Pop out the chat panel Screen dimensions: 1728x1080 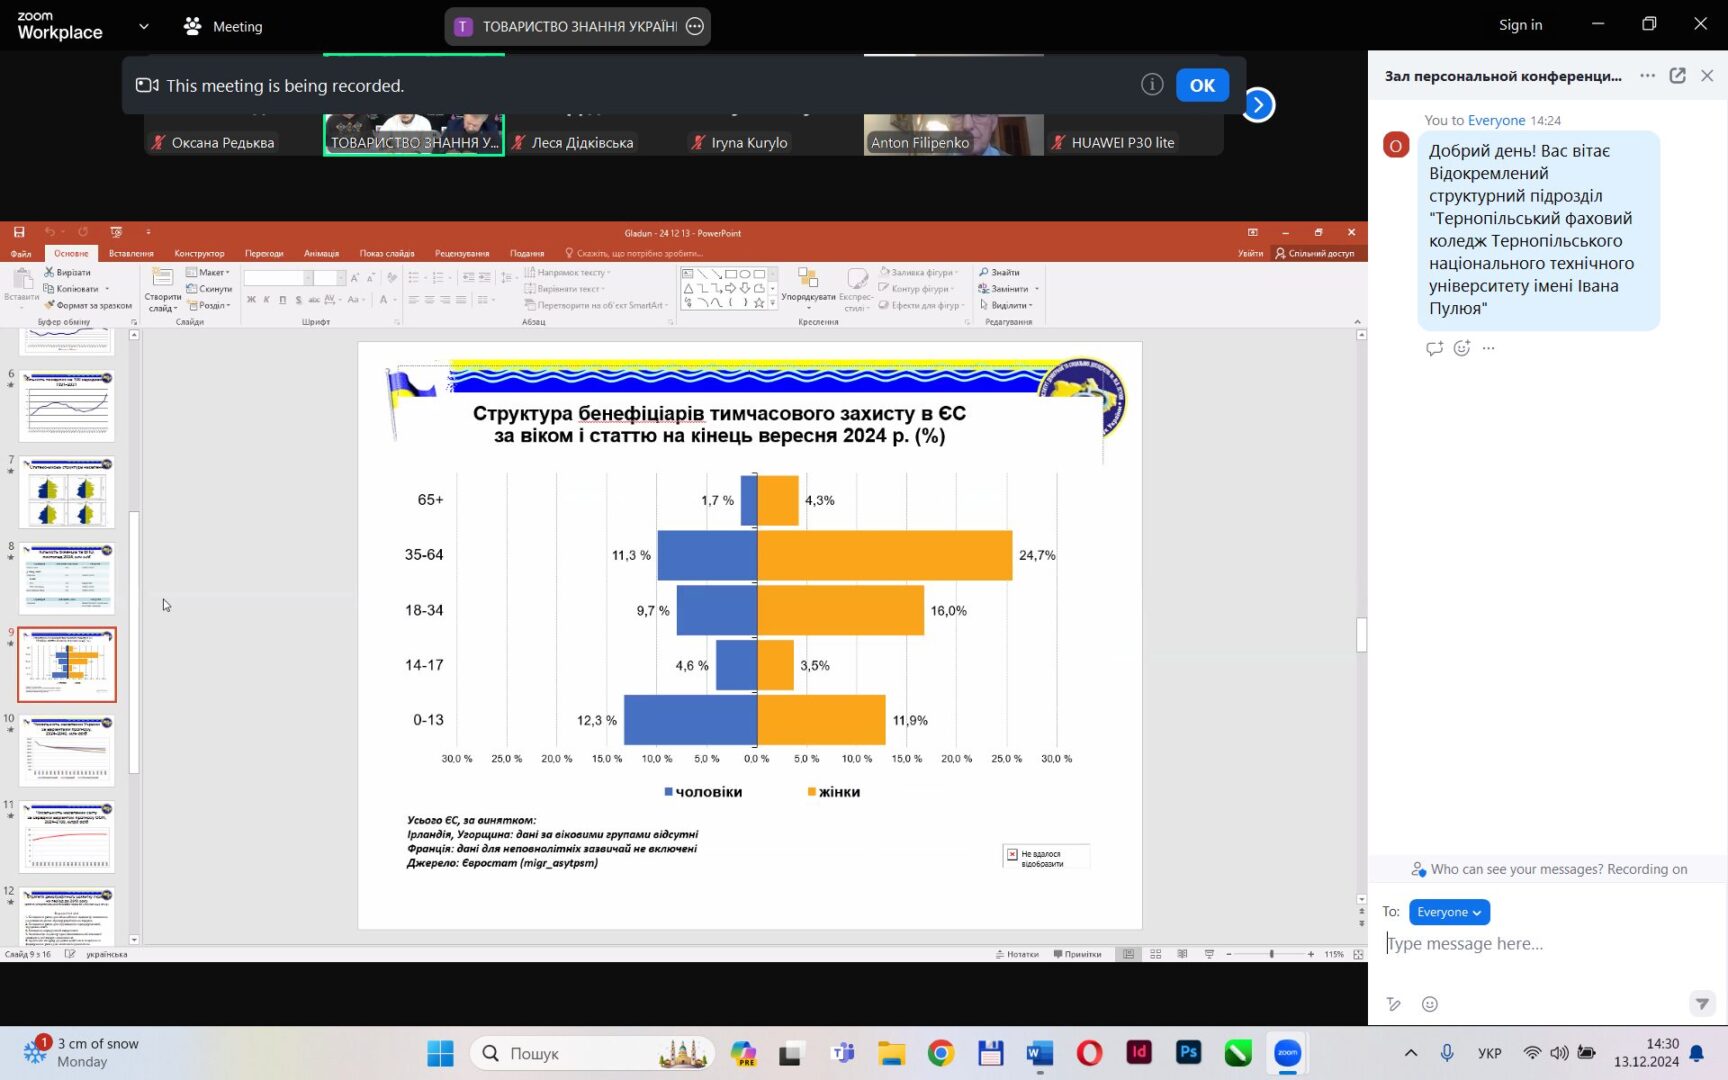1677,76
